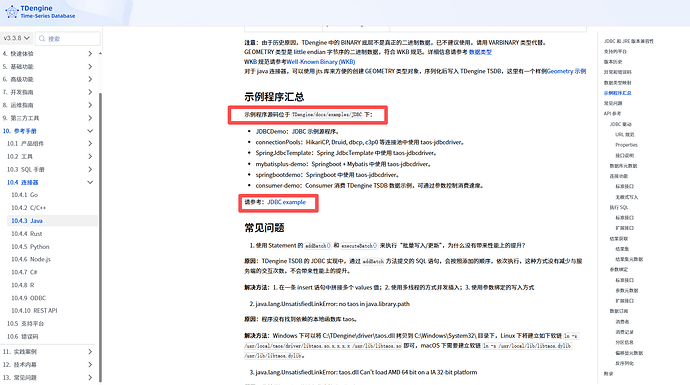Click the magnifier icon in search box
690x385 pixels.
click(x=42, y=39)
